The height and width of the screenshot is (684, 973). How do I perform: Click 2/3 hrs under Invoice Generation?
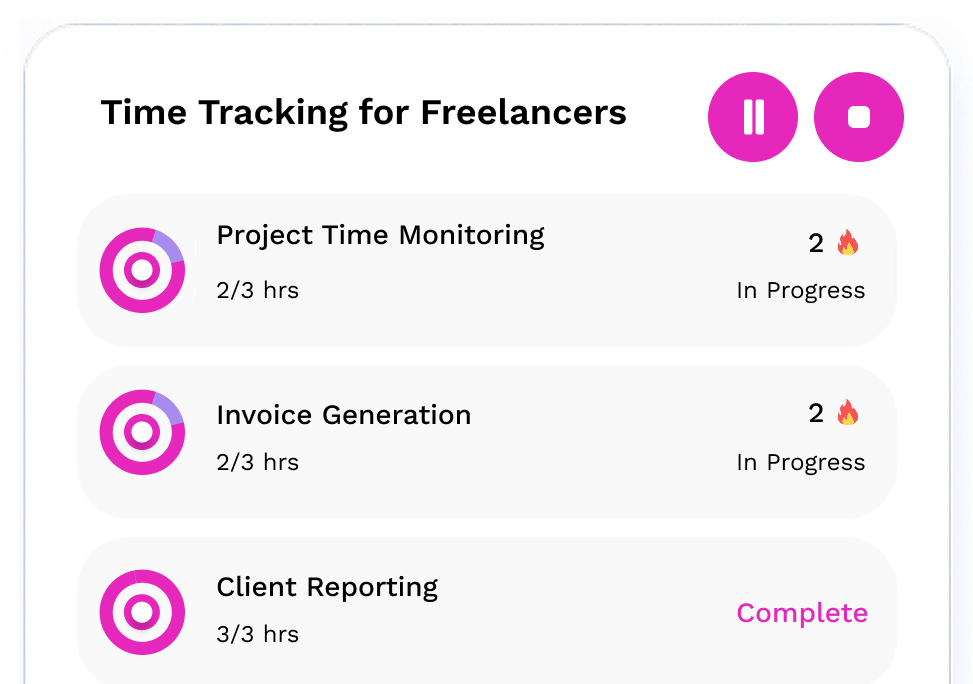click(258, 462)
